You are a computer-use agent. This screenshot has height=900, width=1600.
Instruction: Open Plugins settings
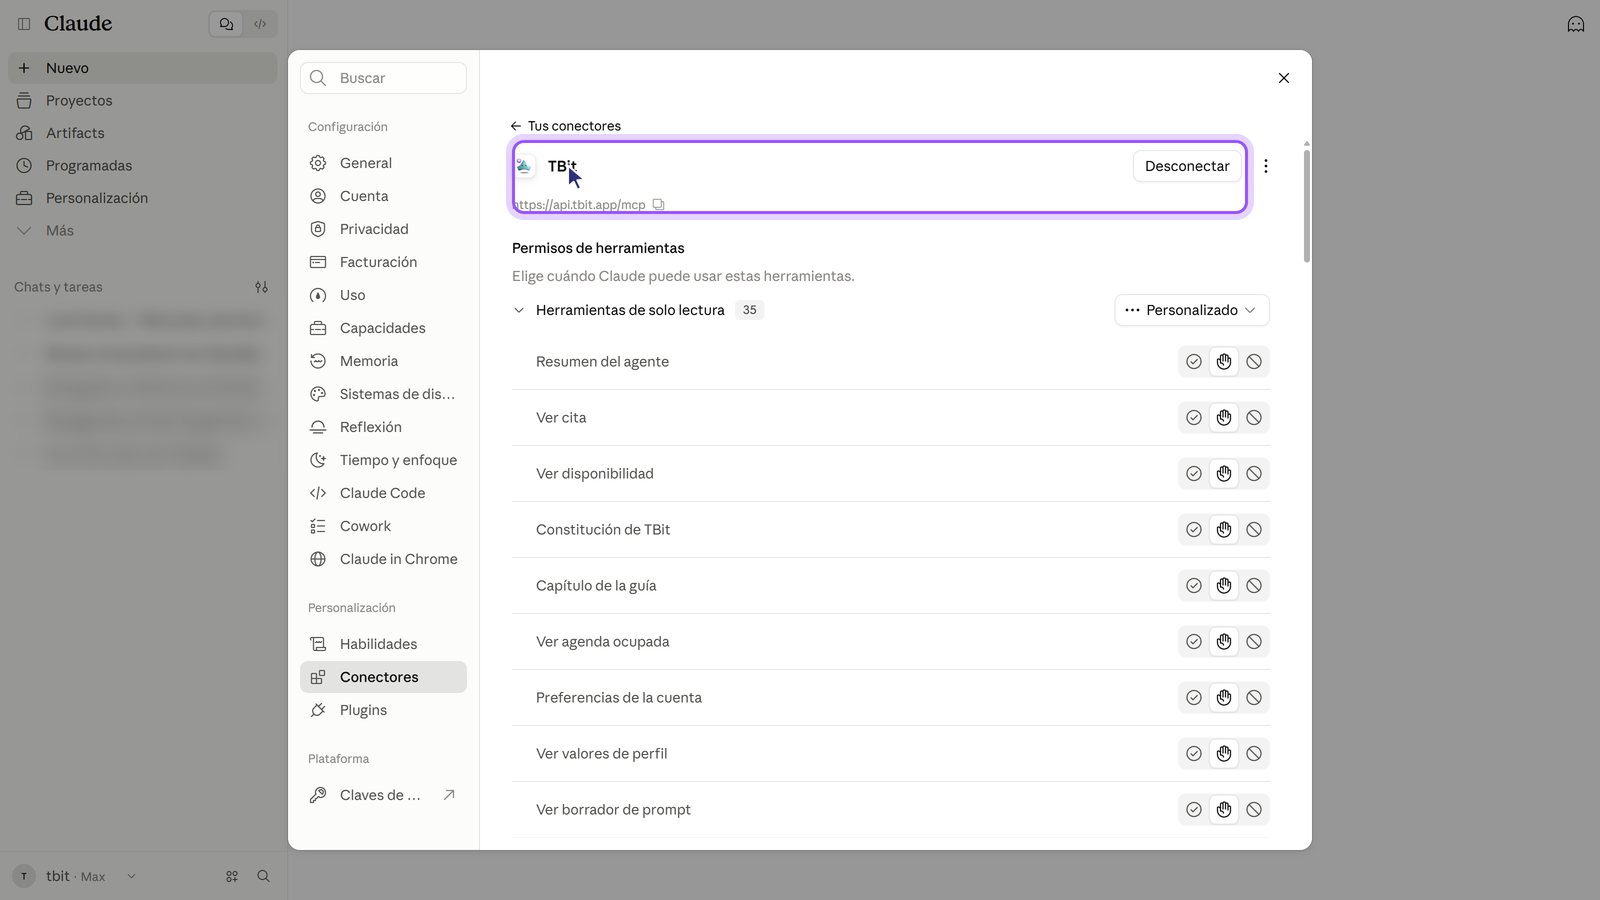(383, 710)
